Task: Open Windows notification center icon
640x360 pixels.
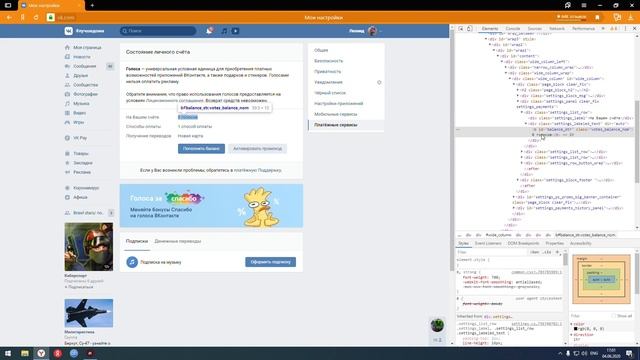Action: 630,353
